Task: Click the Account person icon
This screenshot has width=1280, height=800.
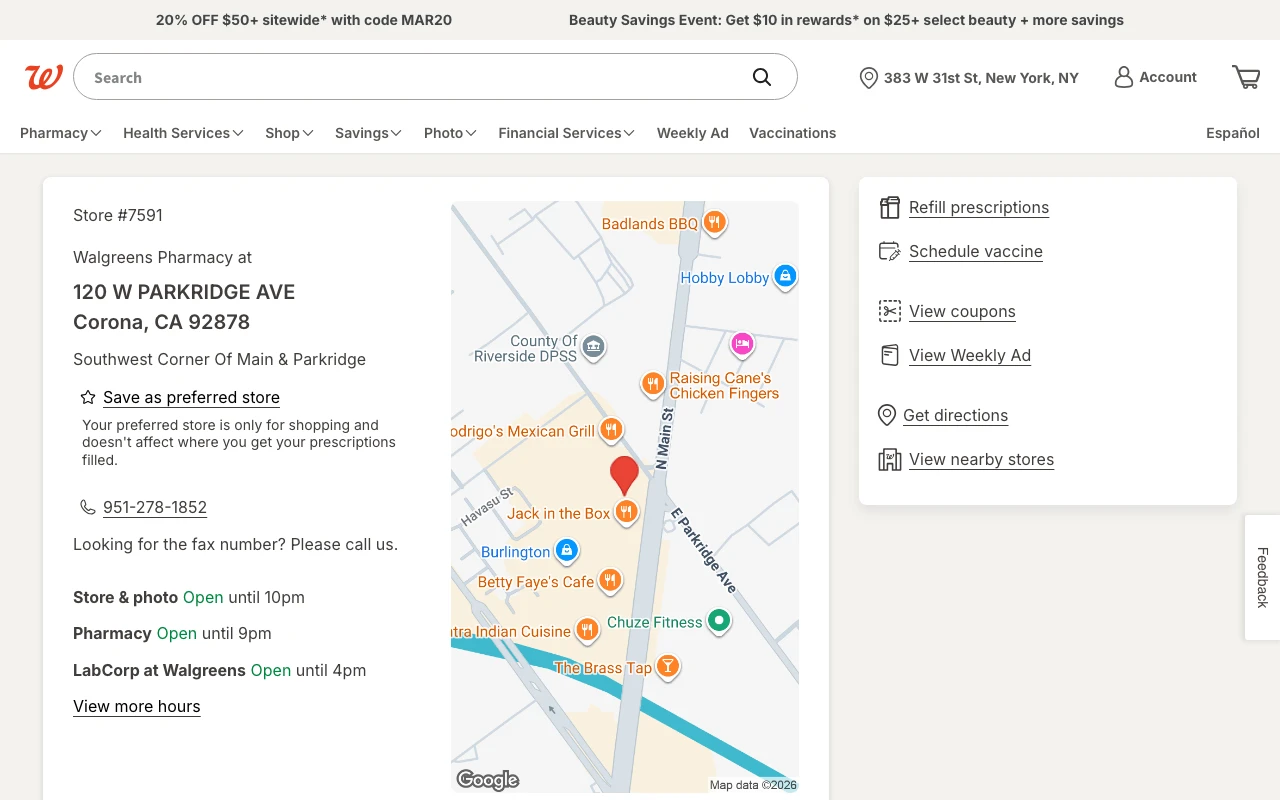Action: [x=1124, y=77]
